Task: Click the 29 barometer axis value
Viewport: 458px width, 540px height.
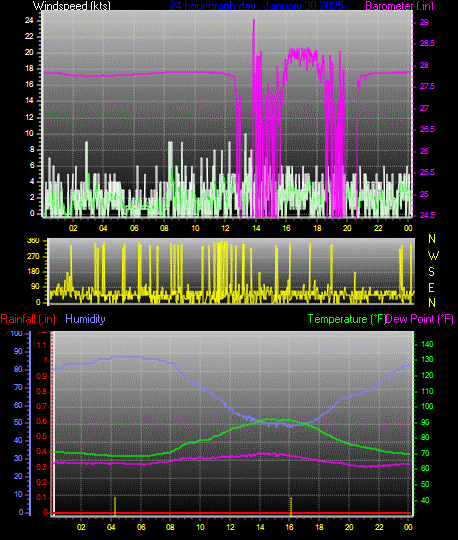Action: coord(424,22)
